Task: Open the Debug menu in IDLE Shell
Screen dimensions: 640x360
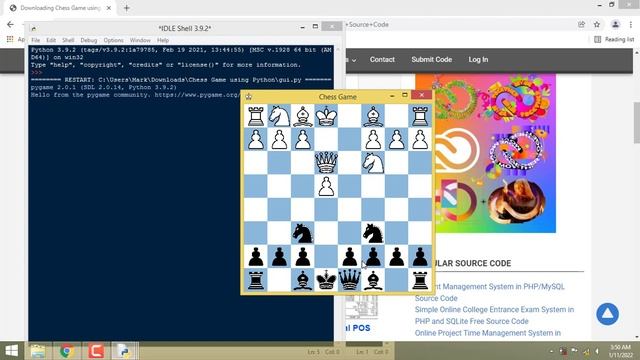Action: tap(89, 40)
